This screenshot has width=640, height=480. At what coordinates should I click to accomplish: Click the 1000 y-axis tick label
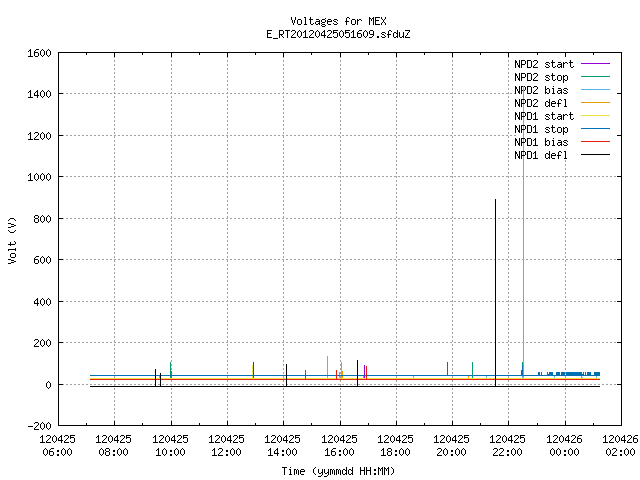[x=39, y=177]
